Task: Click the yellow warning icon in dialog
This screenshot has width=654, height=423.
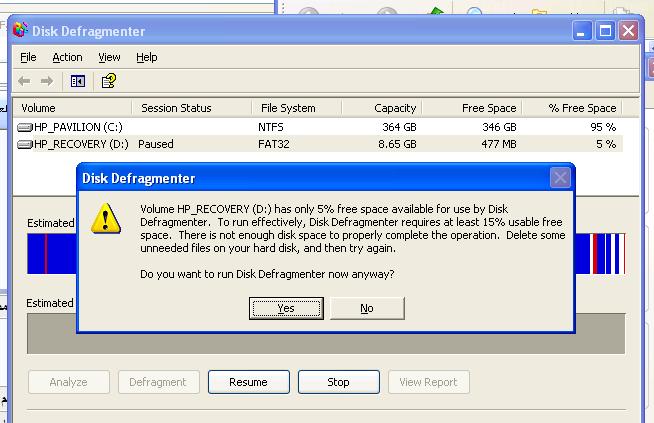Action: [x=106, y=218]
